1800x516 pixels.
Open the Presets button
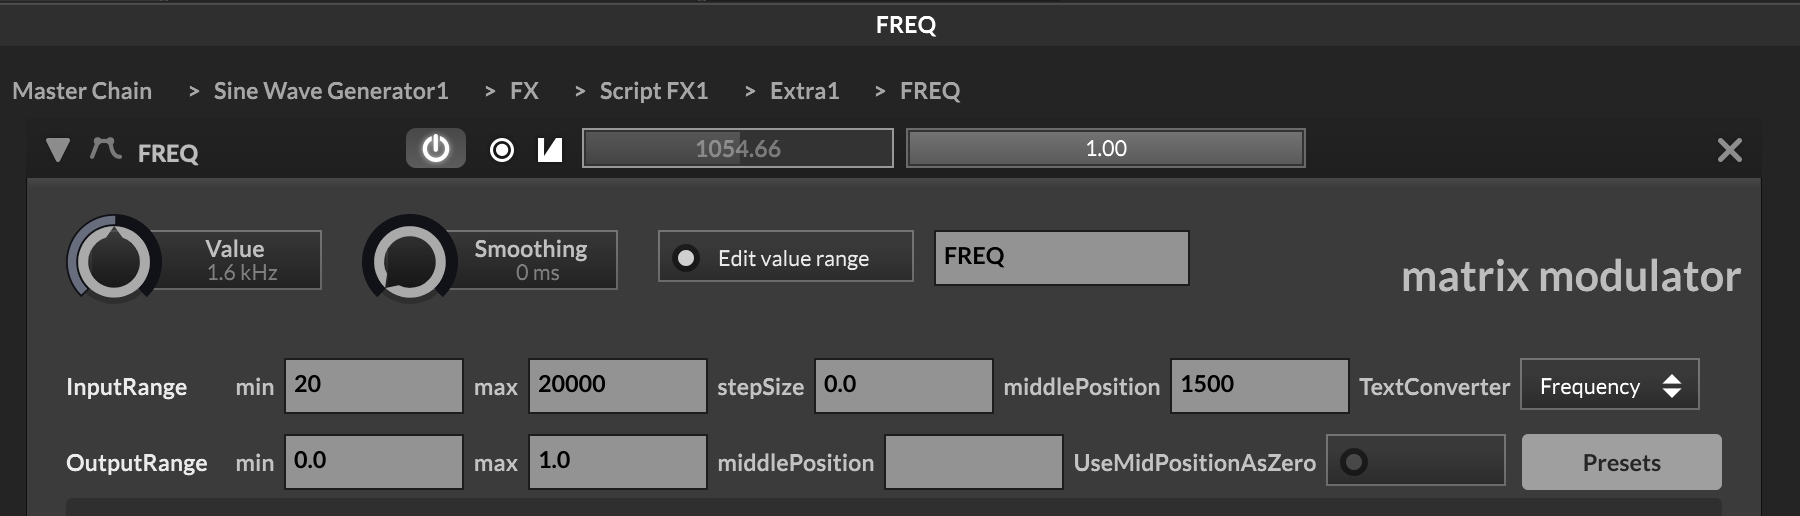tap(1621, 462)
